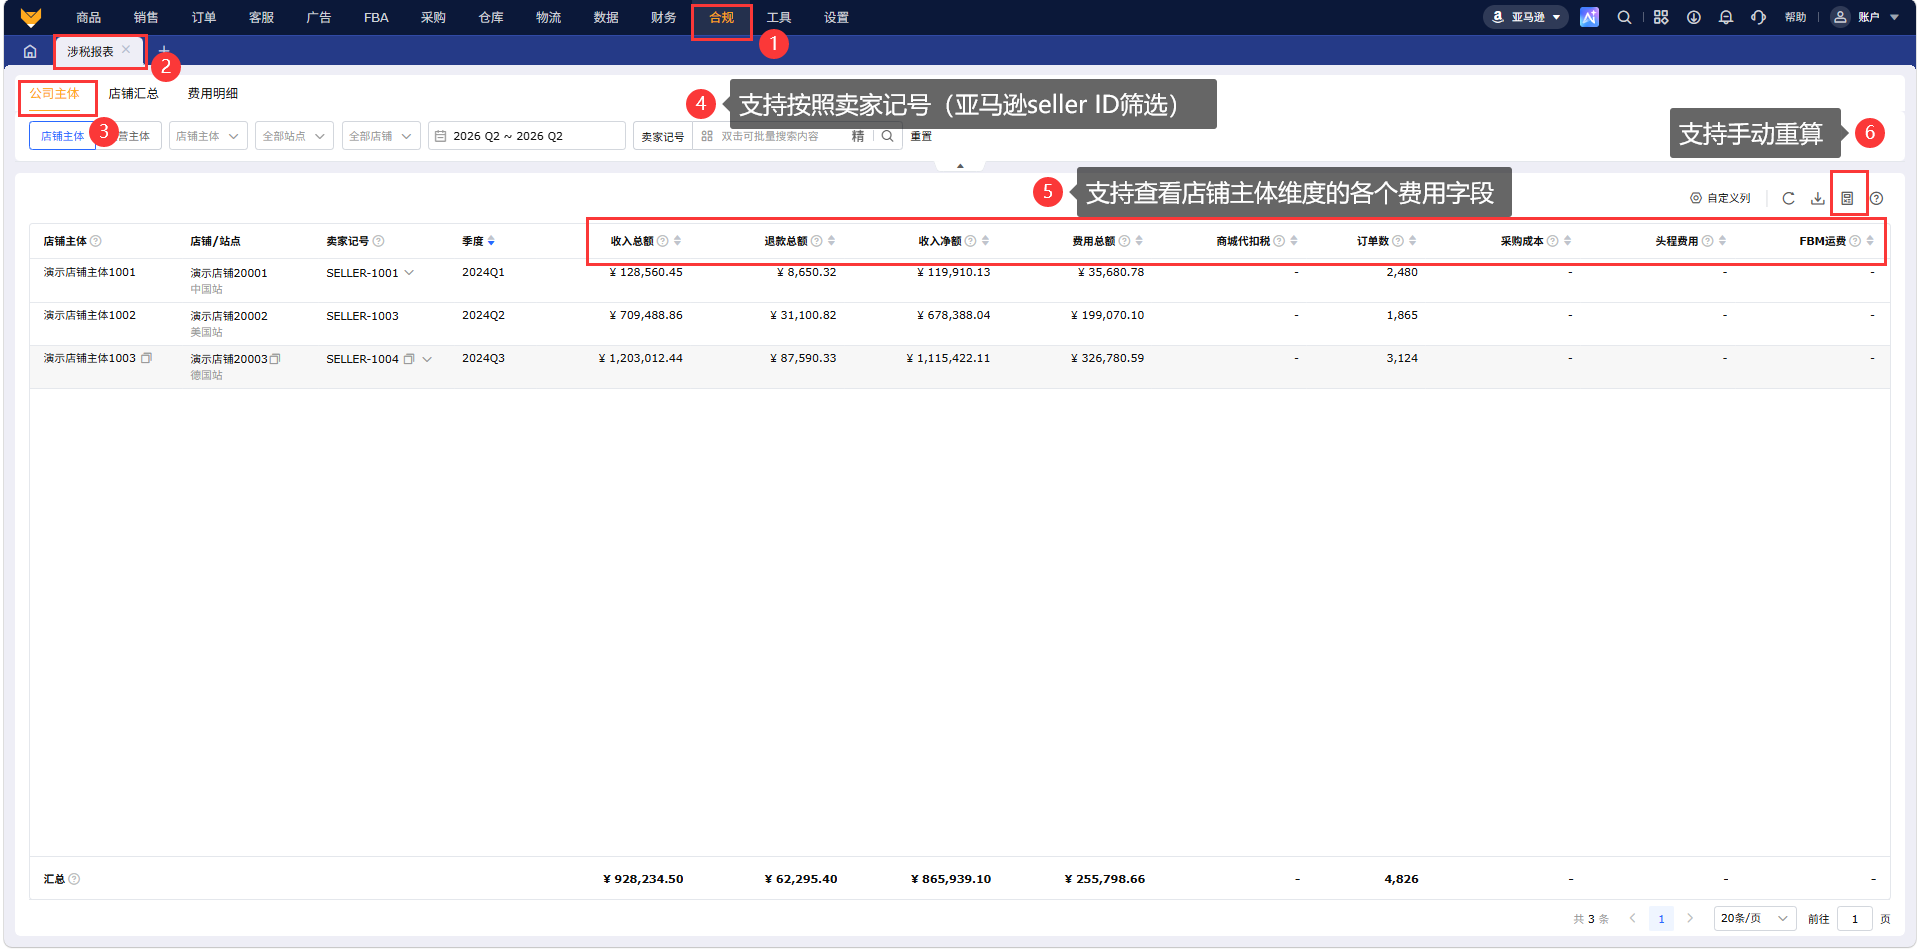1920x951 pixels.
Task: Click the 前往 page number input
Action: click(x=1855, y=918)
